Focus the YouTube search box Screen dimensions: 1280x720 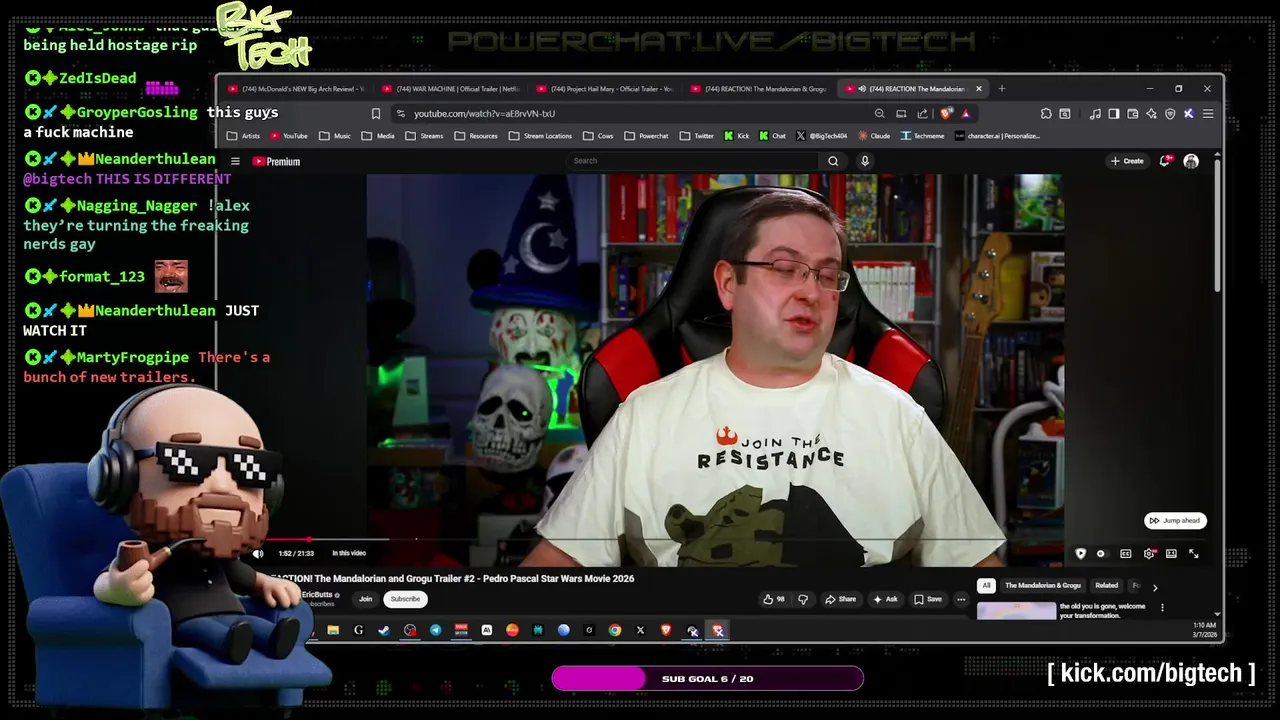tap(692, 161)
